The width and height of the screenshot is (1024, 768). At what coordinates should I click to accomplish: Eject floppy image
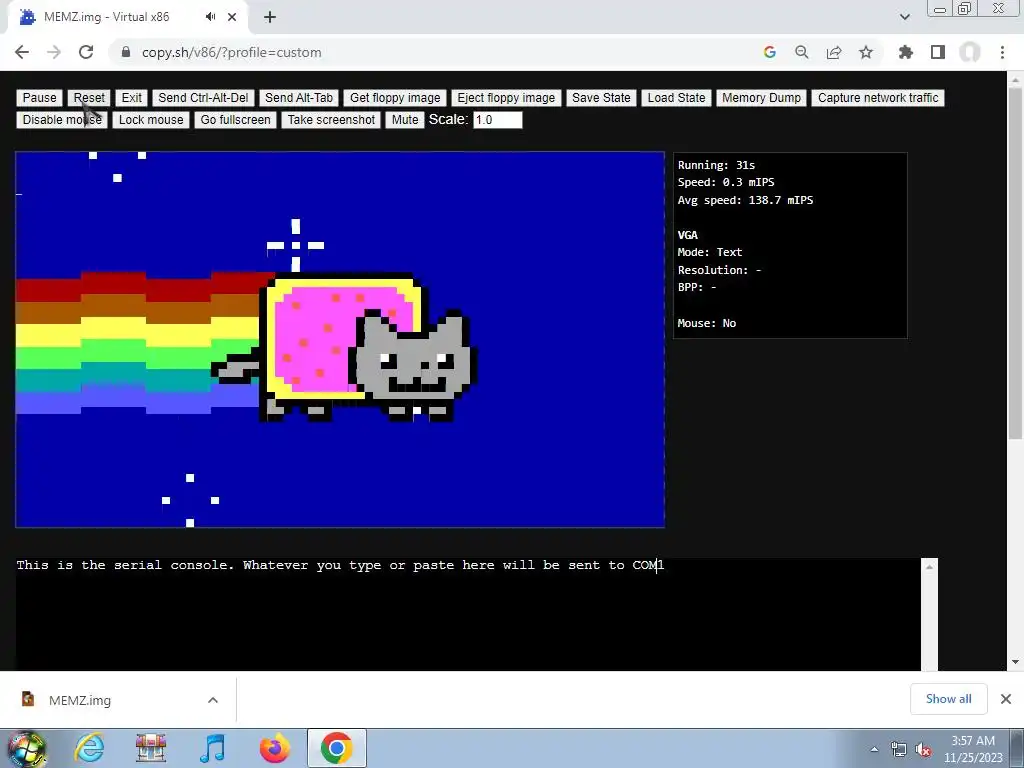click(x=506, y=98)
